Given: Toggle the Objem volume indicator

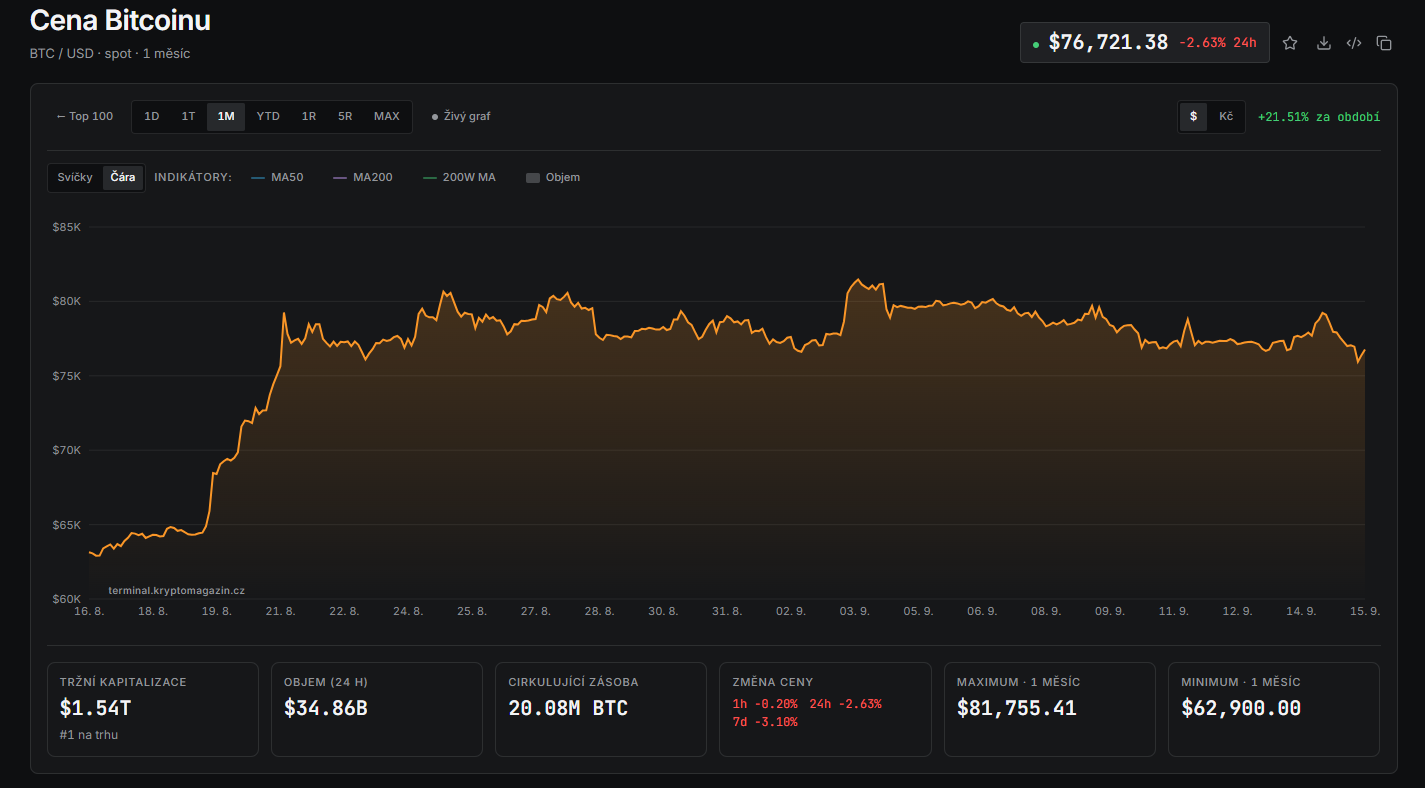Looking at the screenshot, I should coord(553,177).
